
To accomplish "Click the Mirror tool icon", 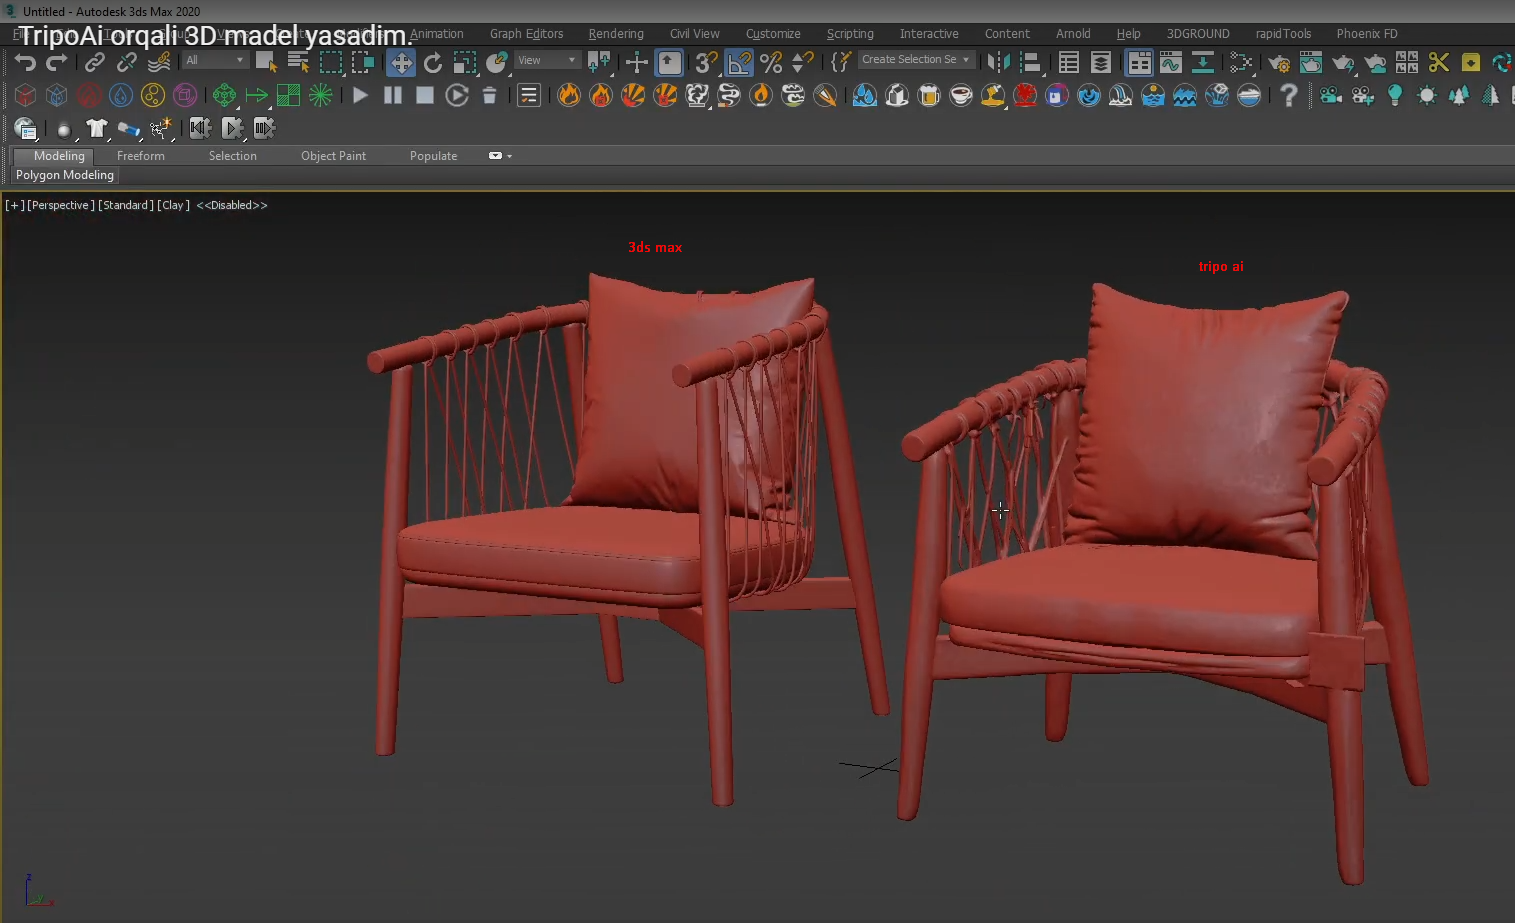I will point(997,63).
